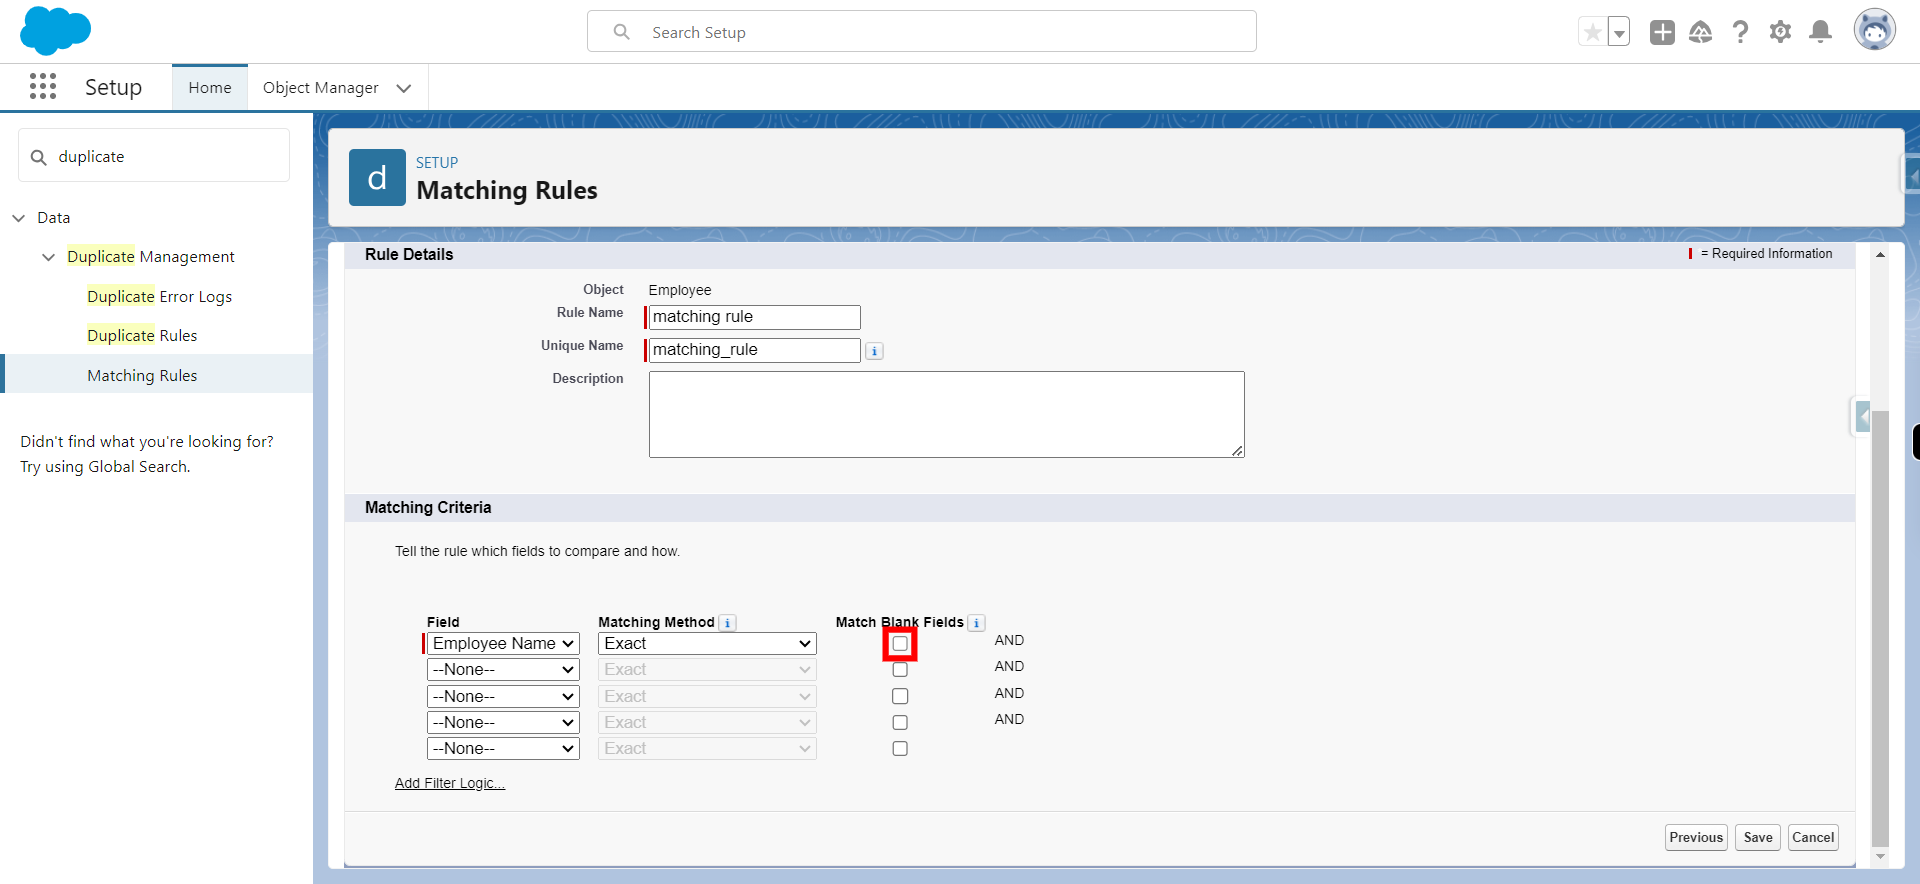
Task: Click the Quick Find magnifier icon
Action: click(39, 157)
